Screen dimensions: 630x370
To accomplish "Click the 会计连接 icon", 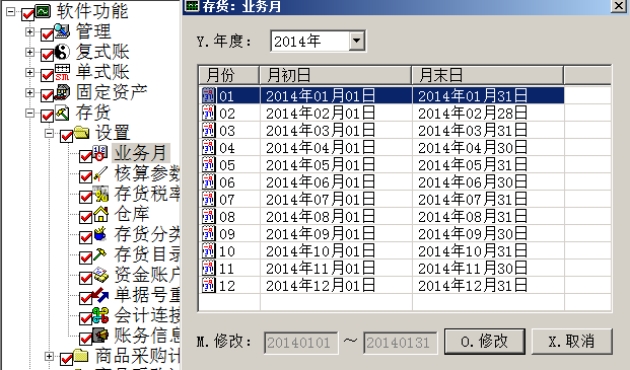I will pyautogui.click(x=100, y=315).
